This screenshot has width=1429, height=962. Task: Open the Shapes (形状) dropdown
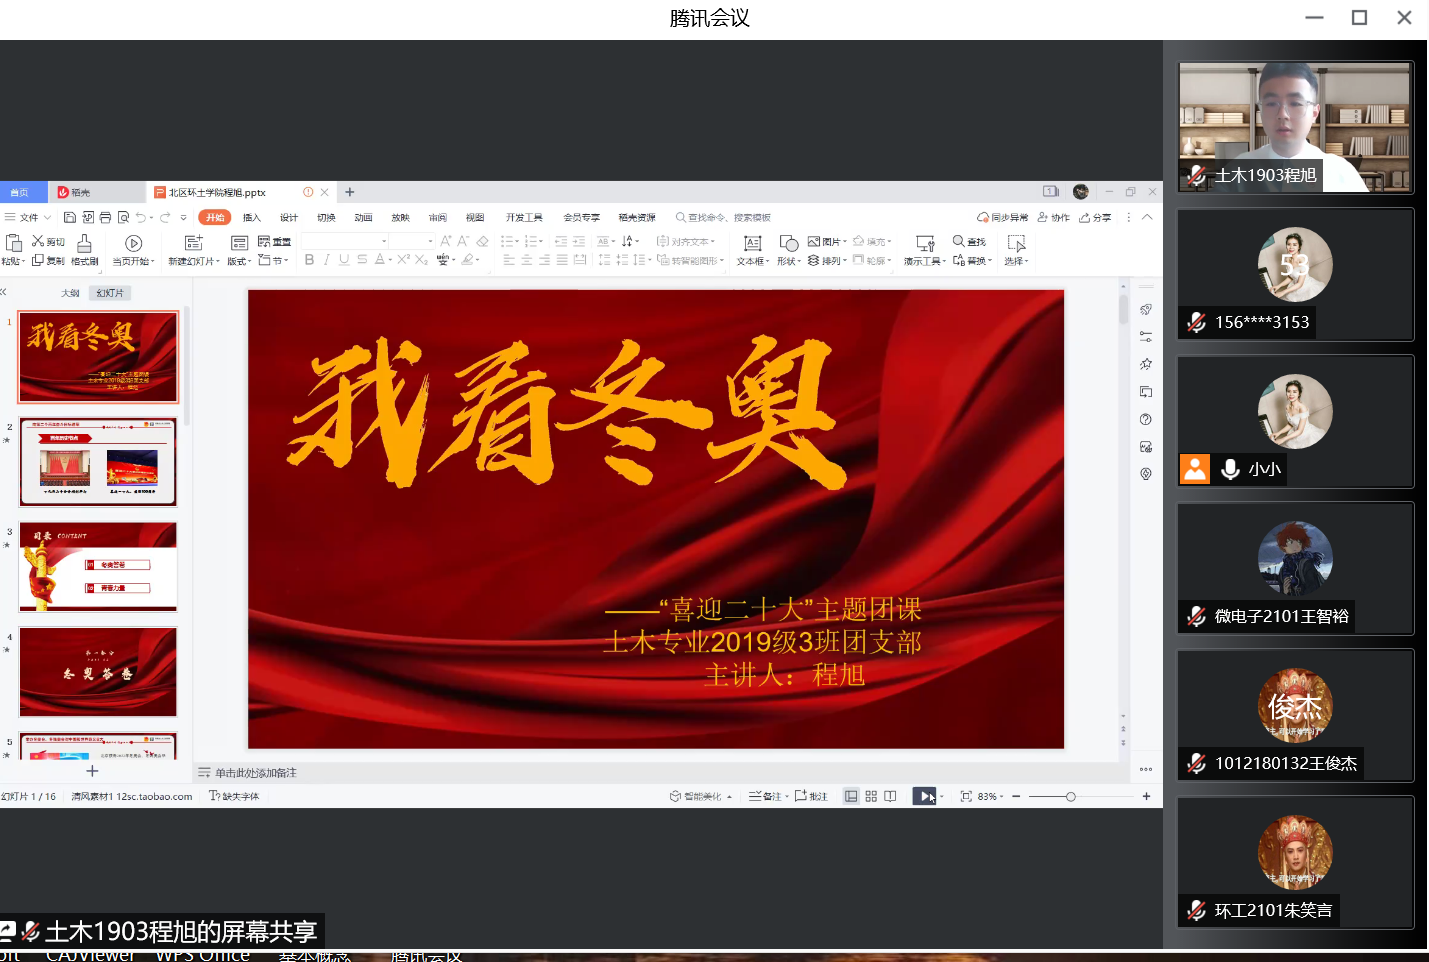pos(789,261)
